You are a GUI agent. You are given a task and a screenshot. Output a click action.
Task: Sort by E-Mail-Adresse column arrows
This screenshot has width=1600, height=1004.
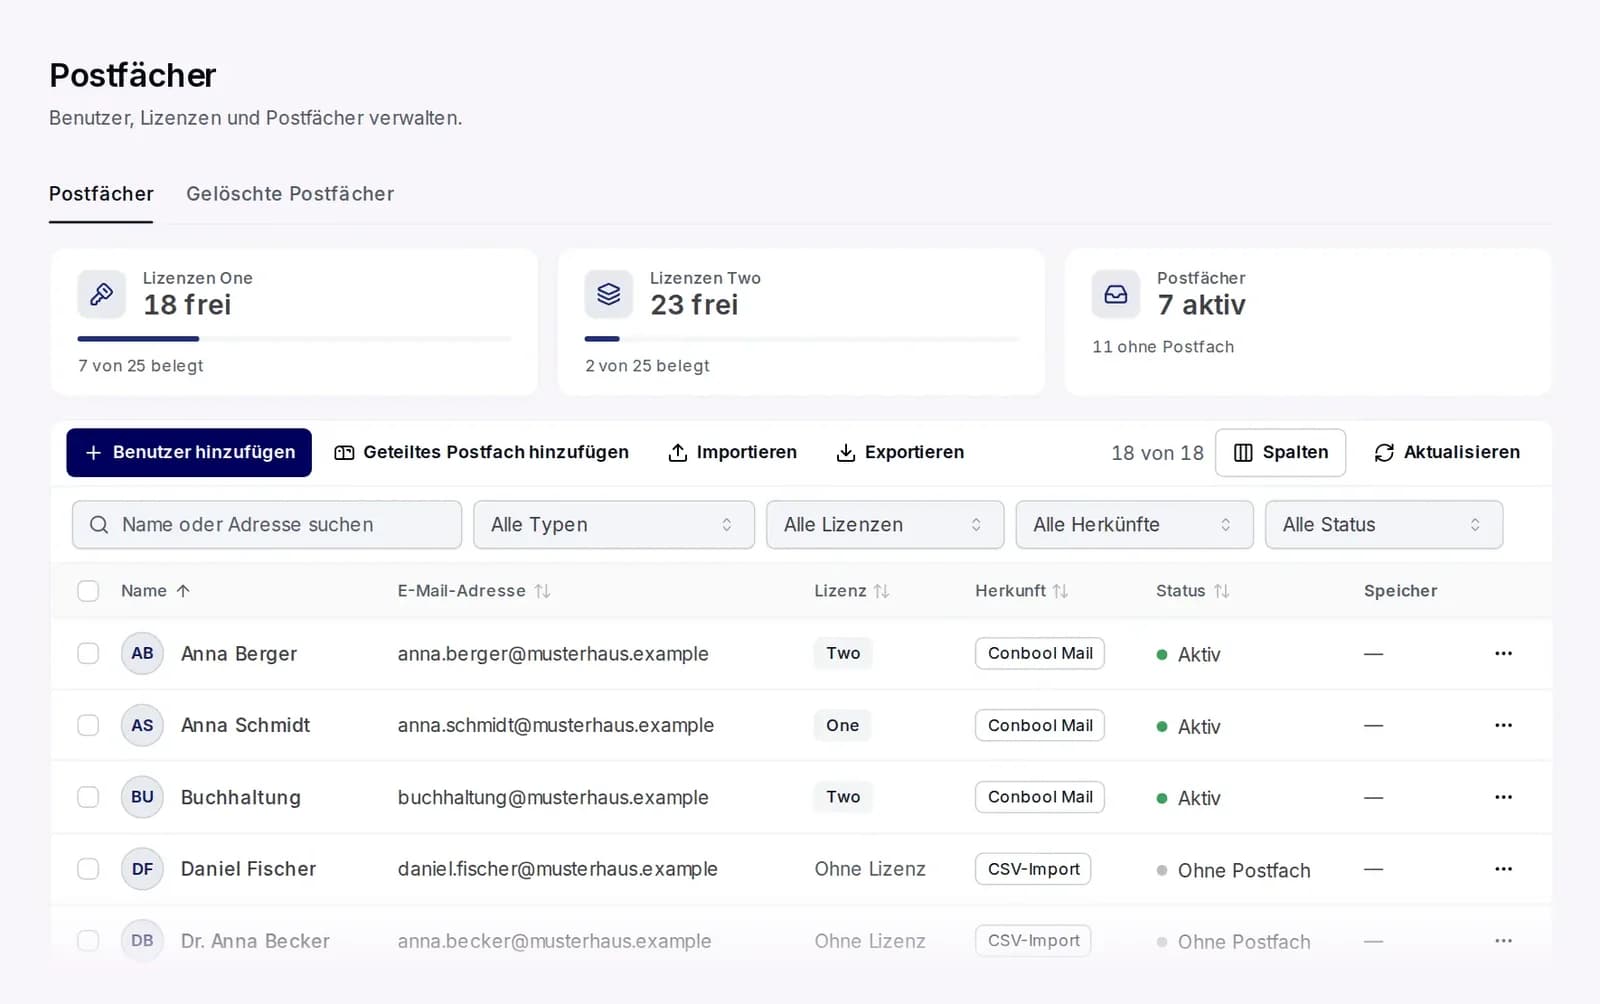tap(542, 591)
